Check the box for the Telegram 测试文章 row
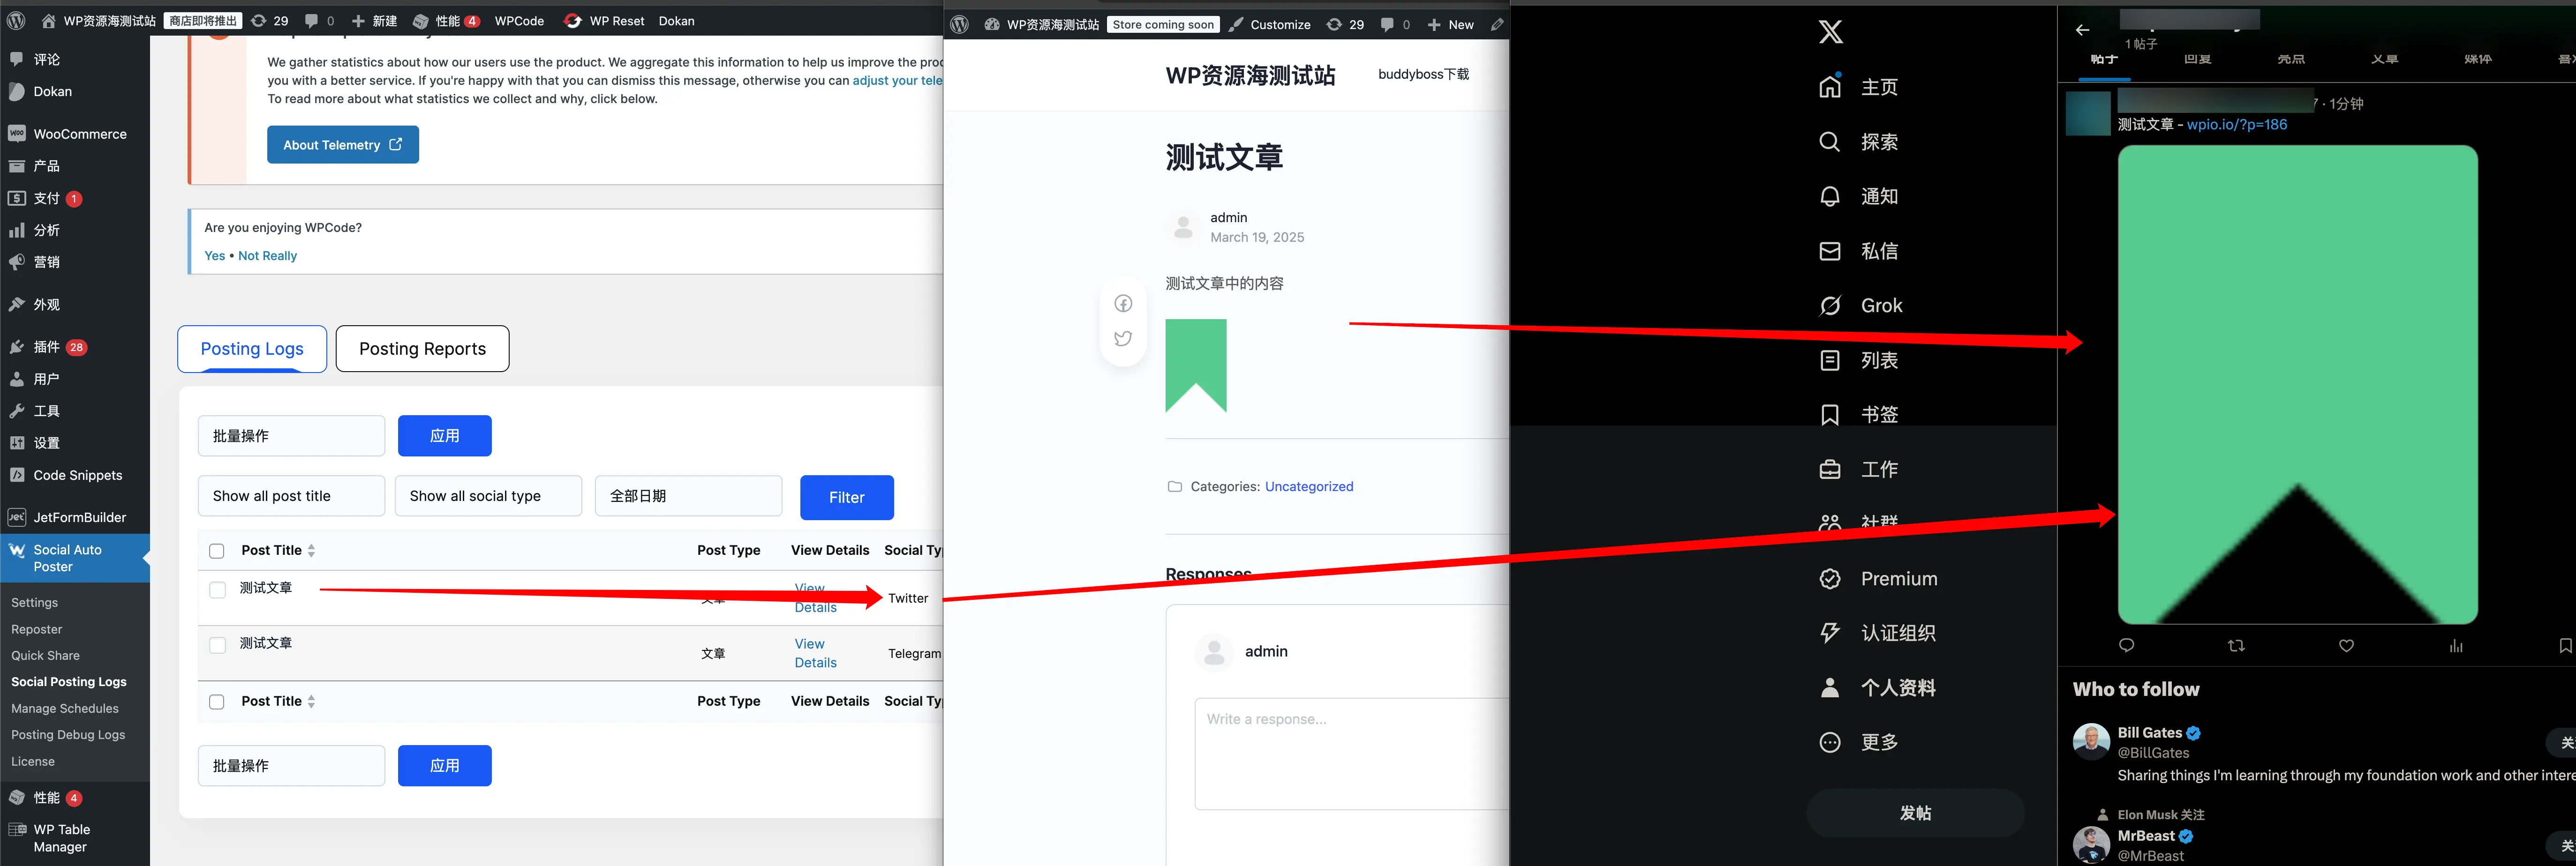Screen dimensions: 2576x866 [217, 645]
